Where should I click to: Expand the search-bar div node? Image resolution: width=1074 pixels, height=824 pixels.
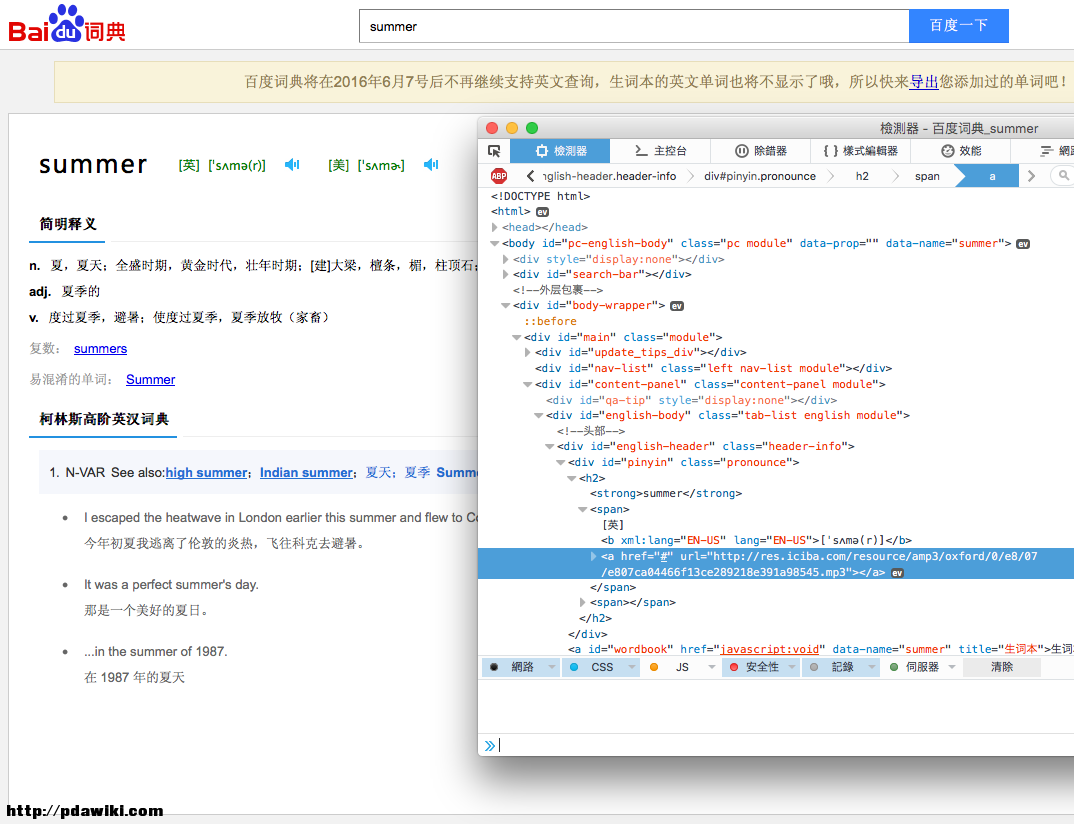tap(505, 275)
